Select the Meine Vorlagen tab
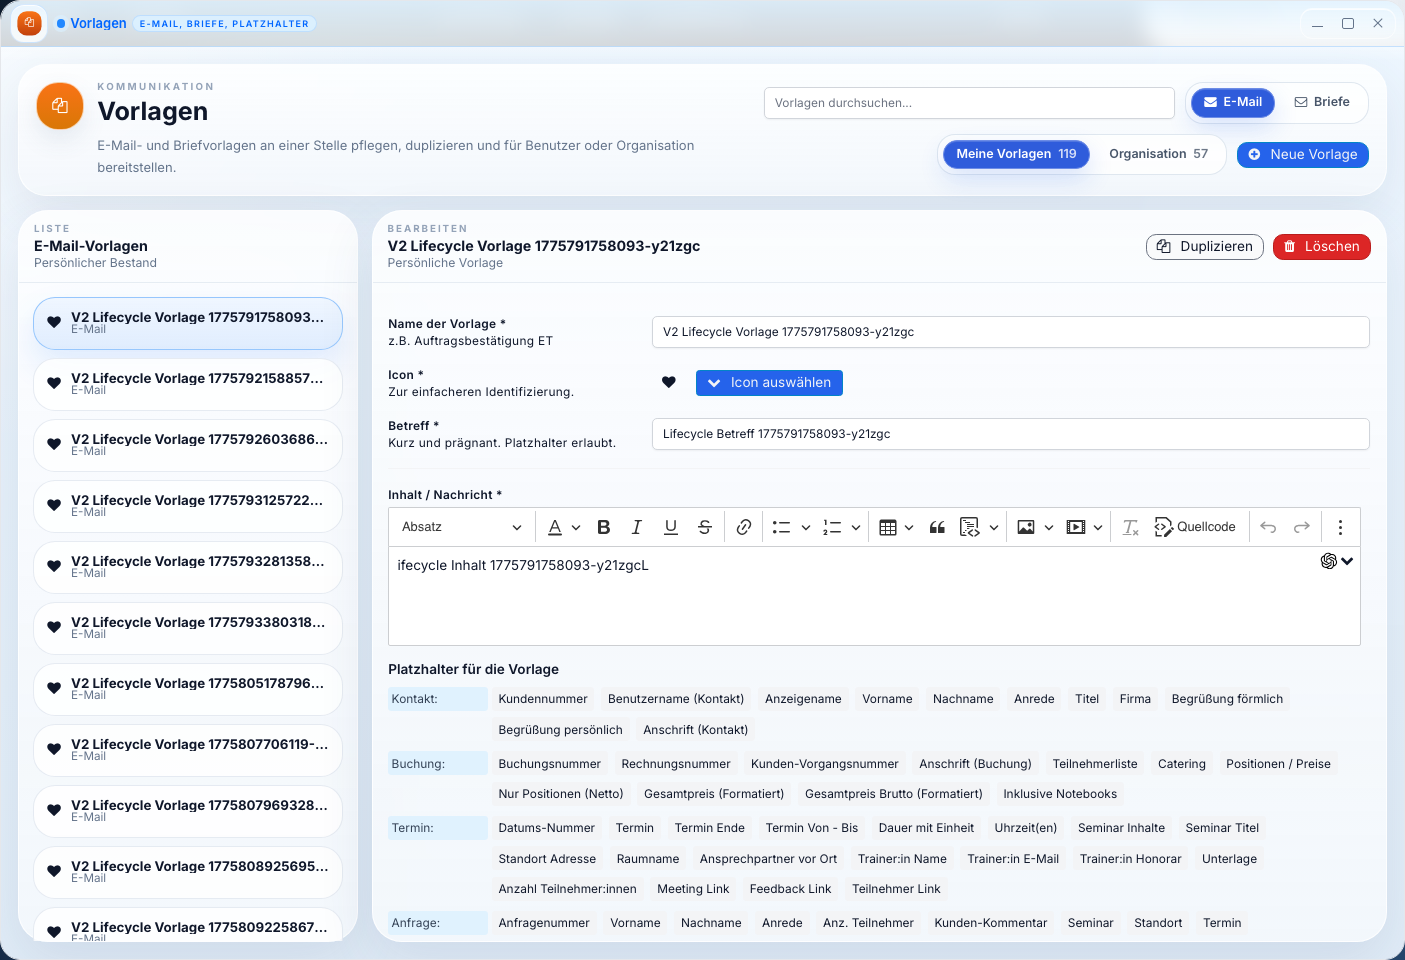1405x960 pixels. pyautogui.click(x=1016, y=154)
